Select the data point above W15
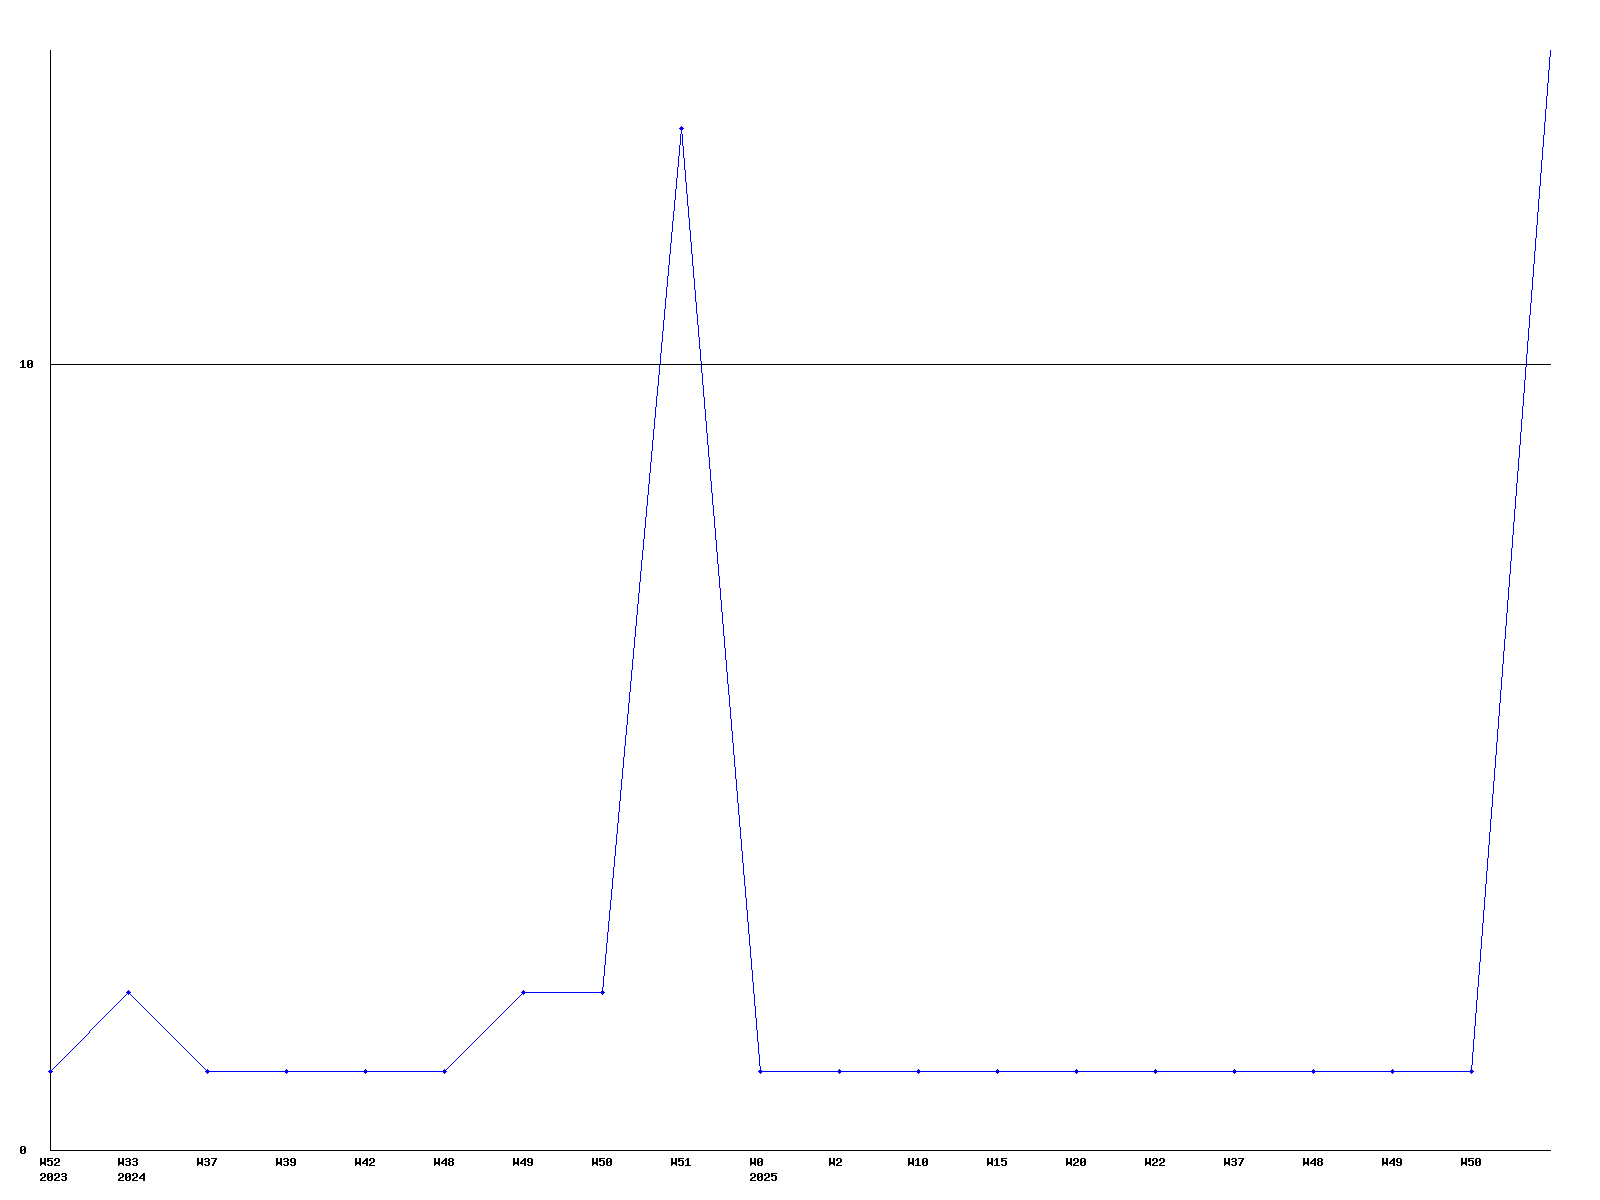Viewport: 1600px width, 1200px height. click(997, 1071)
